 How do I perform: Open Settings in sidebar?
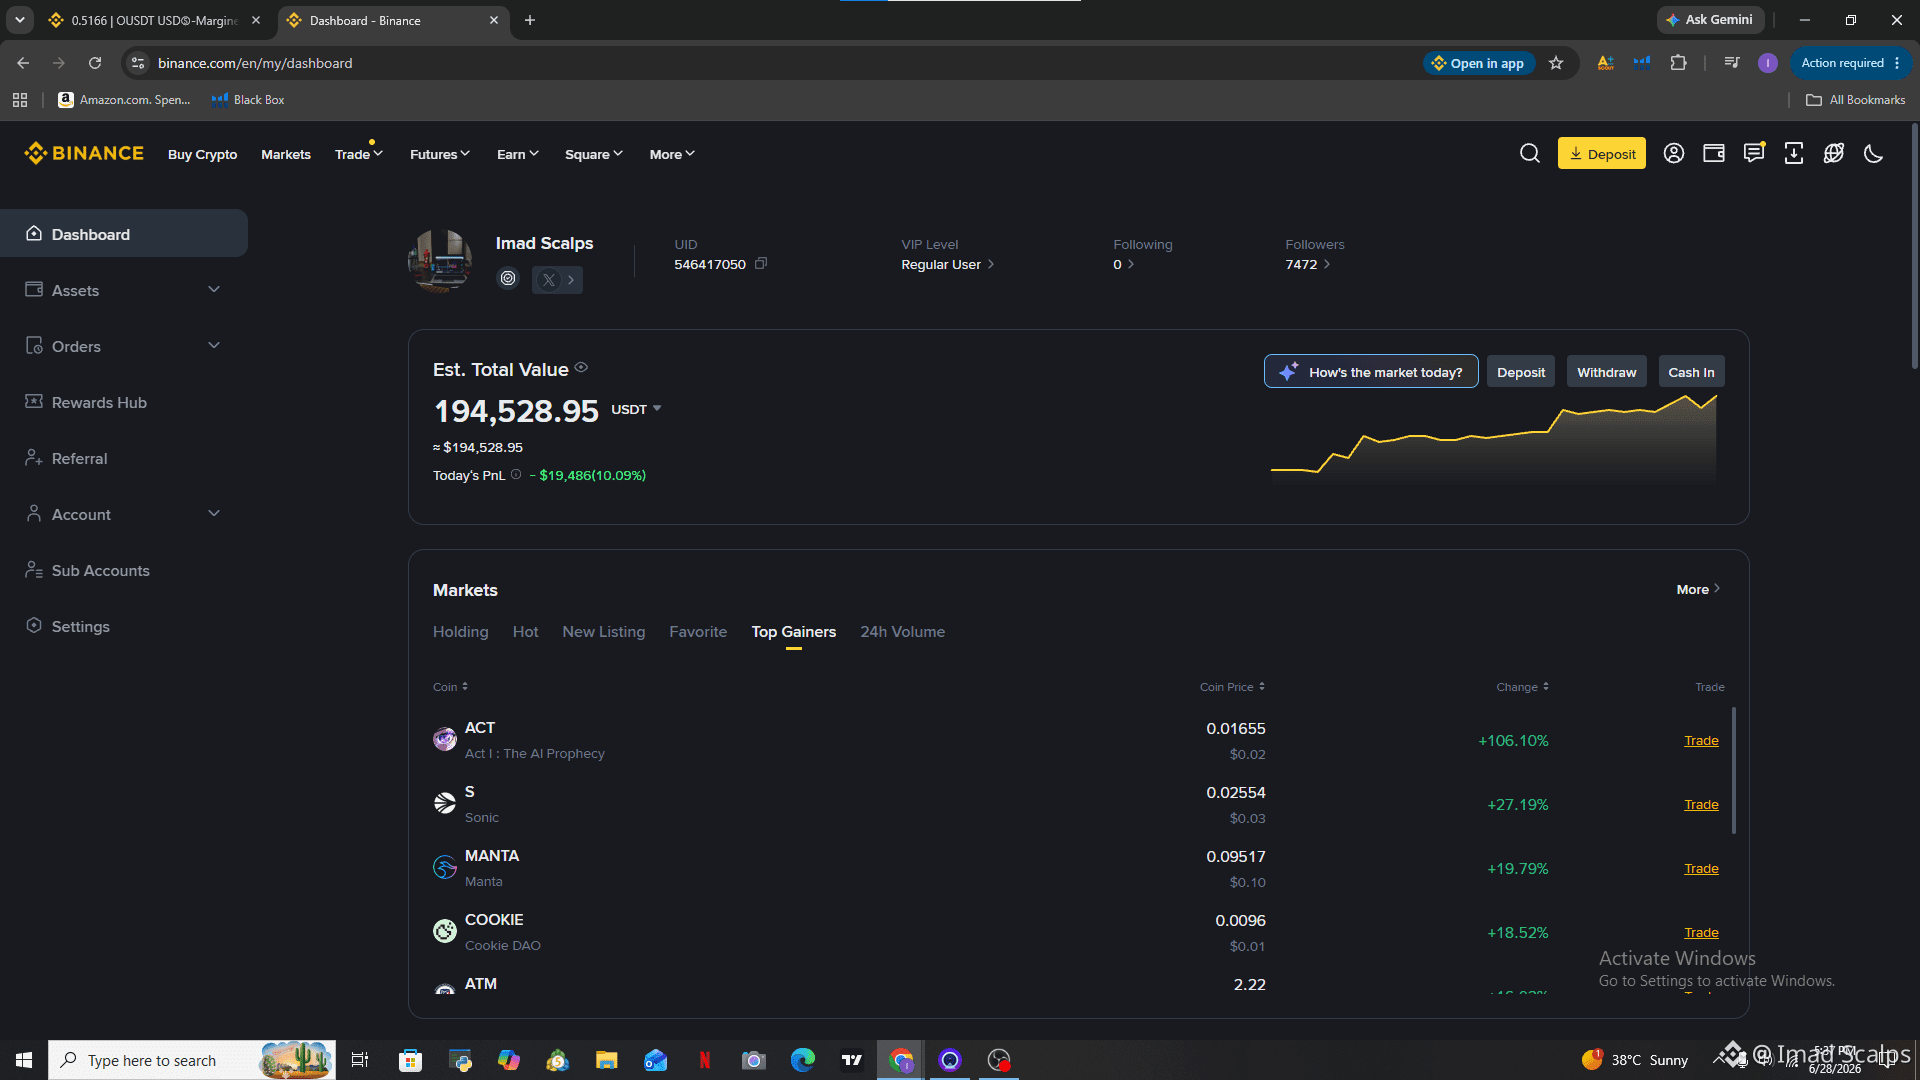124,626
